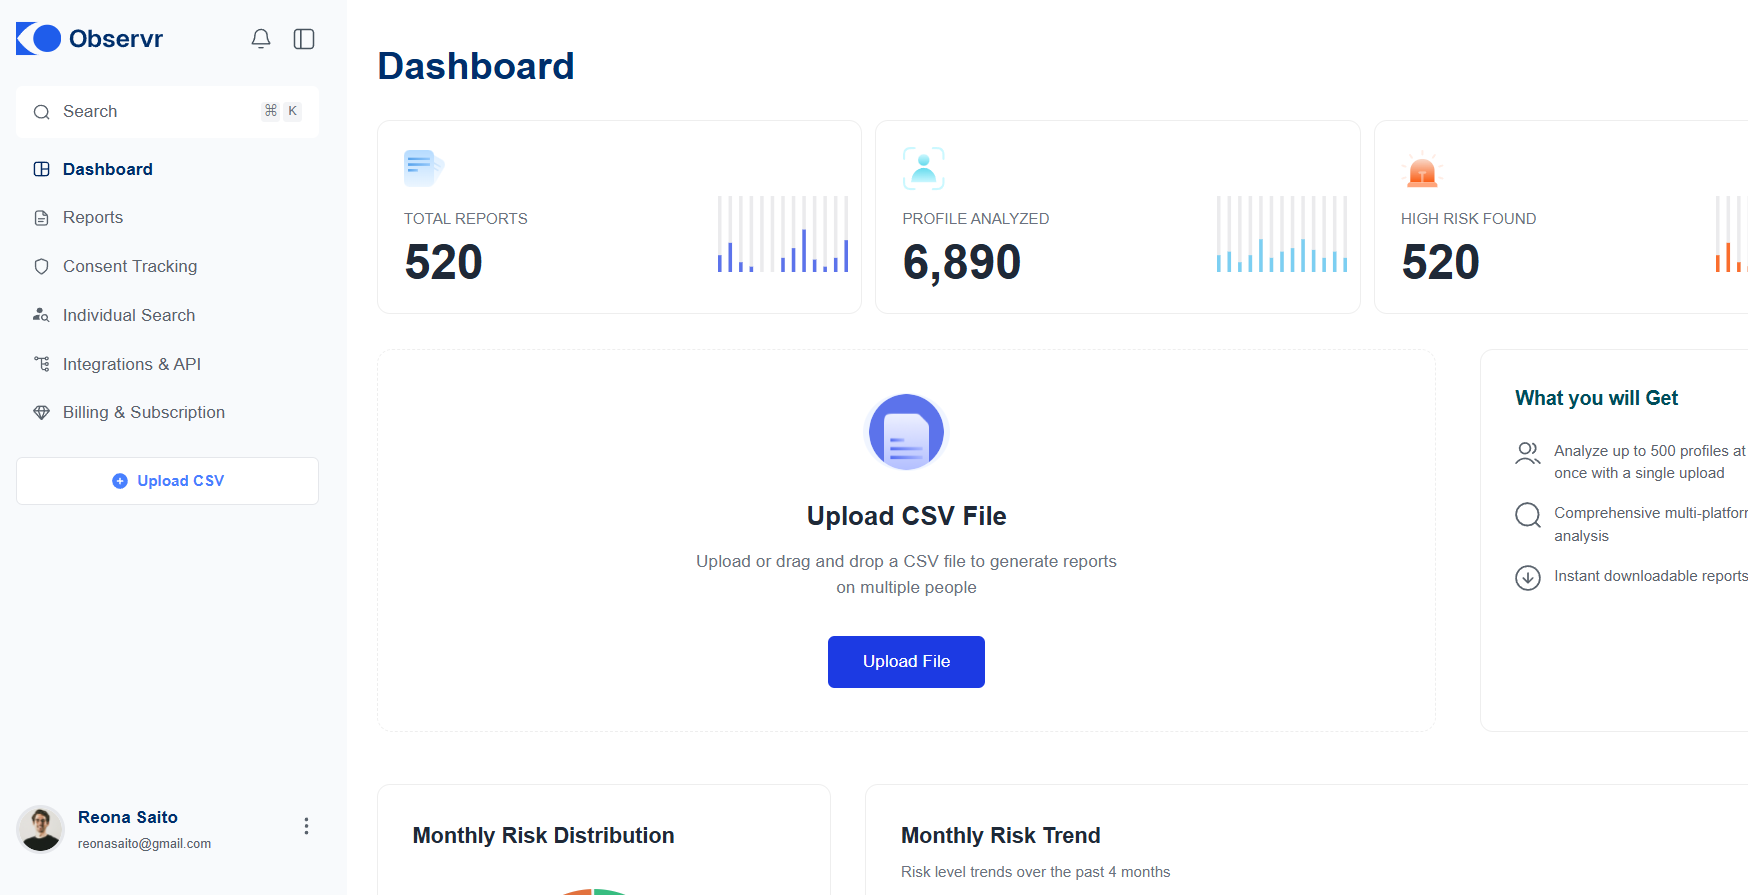Open Billing & Subscription page
Image resolution: width=1748 pixels, height=895 pixels.
pos(144,413)
